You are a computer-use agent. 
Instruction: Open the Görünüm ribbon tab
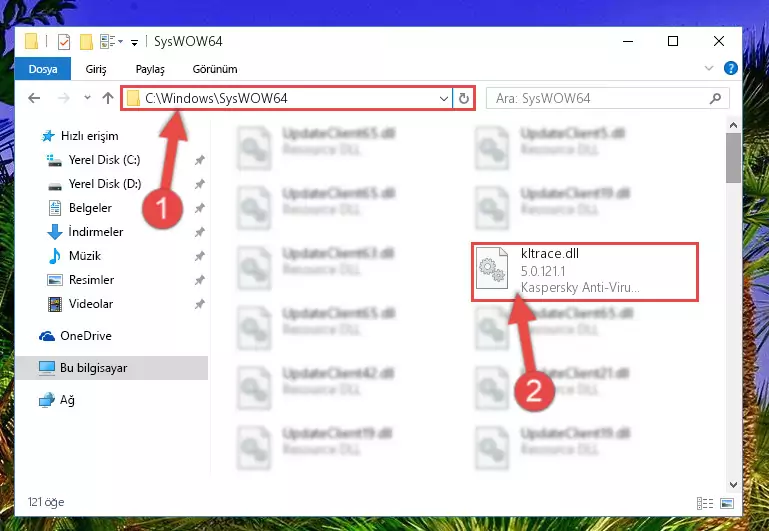tap(215, 69)
